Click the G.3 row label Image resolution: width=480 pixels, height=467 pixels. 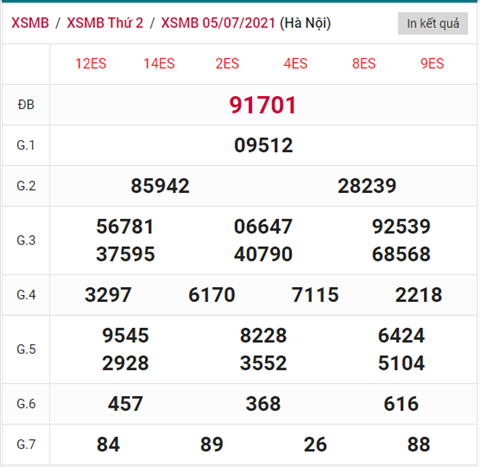(26, 240)
